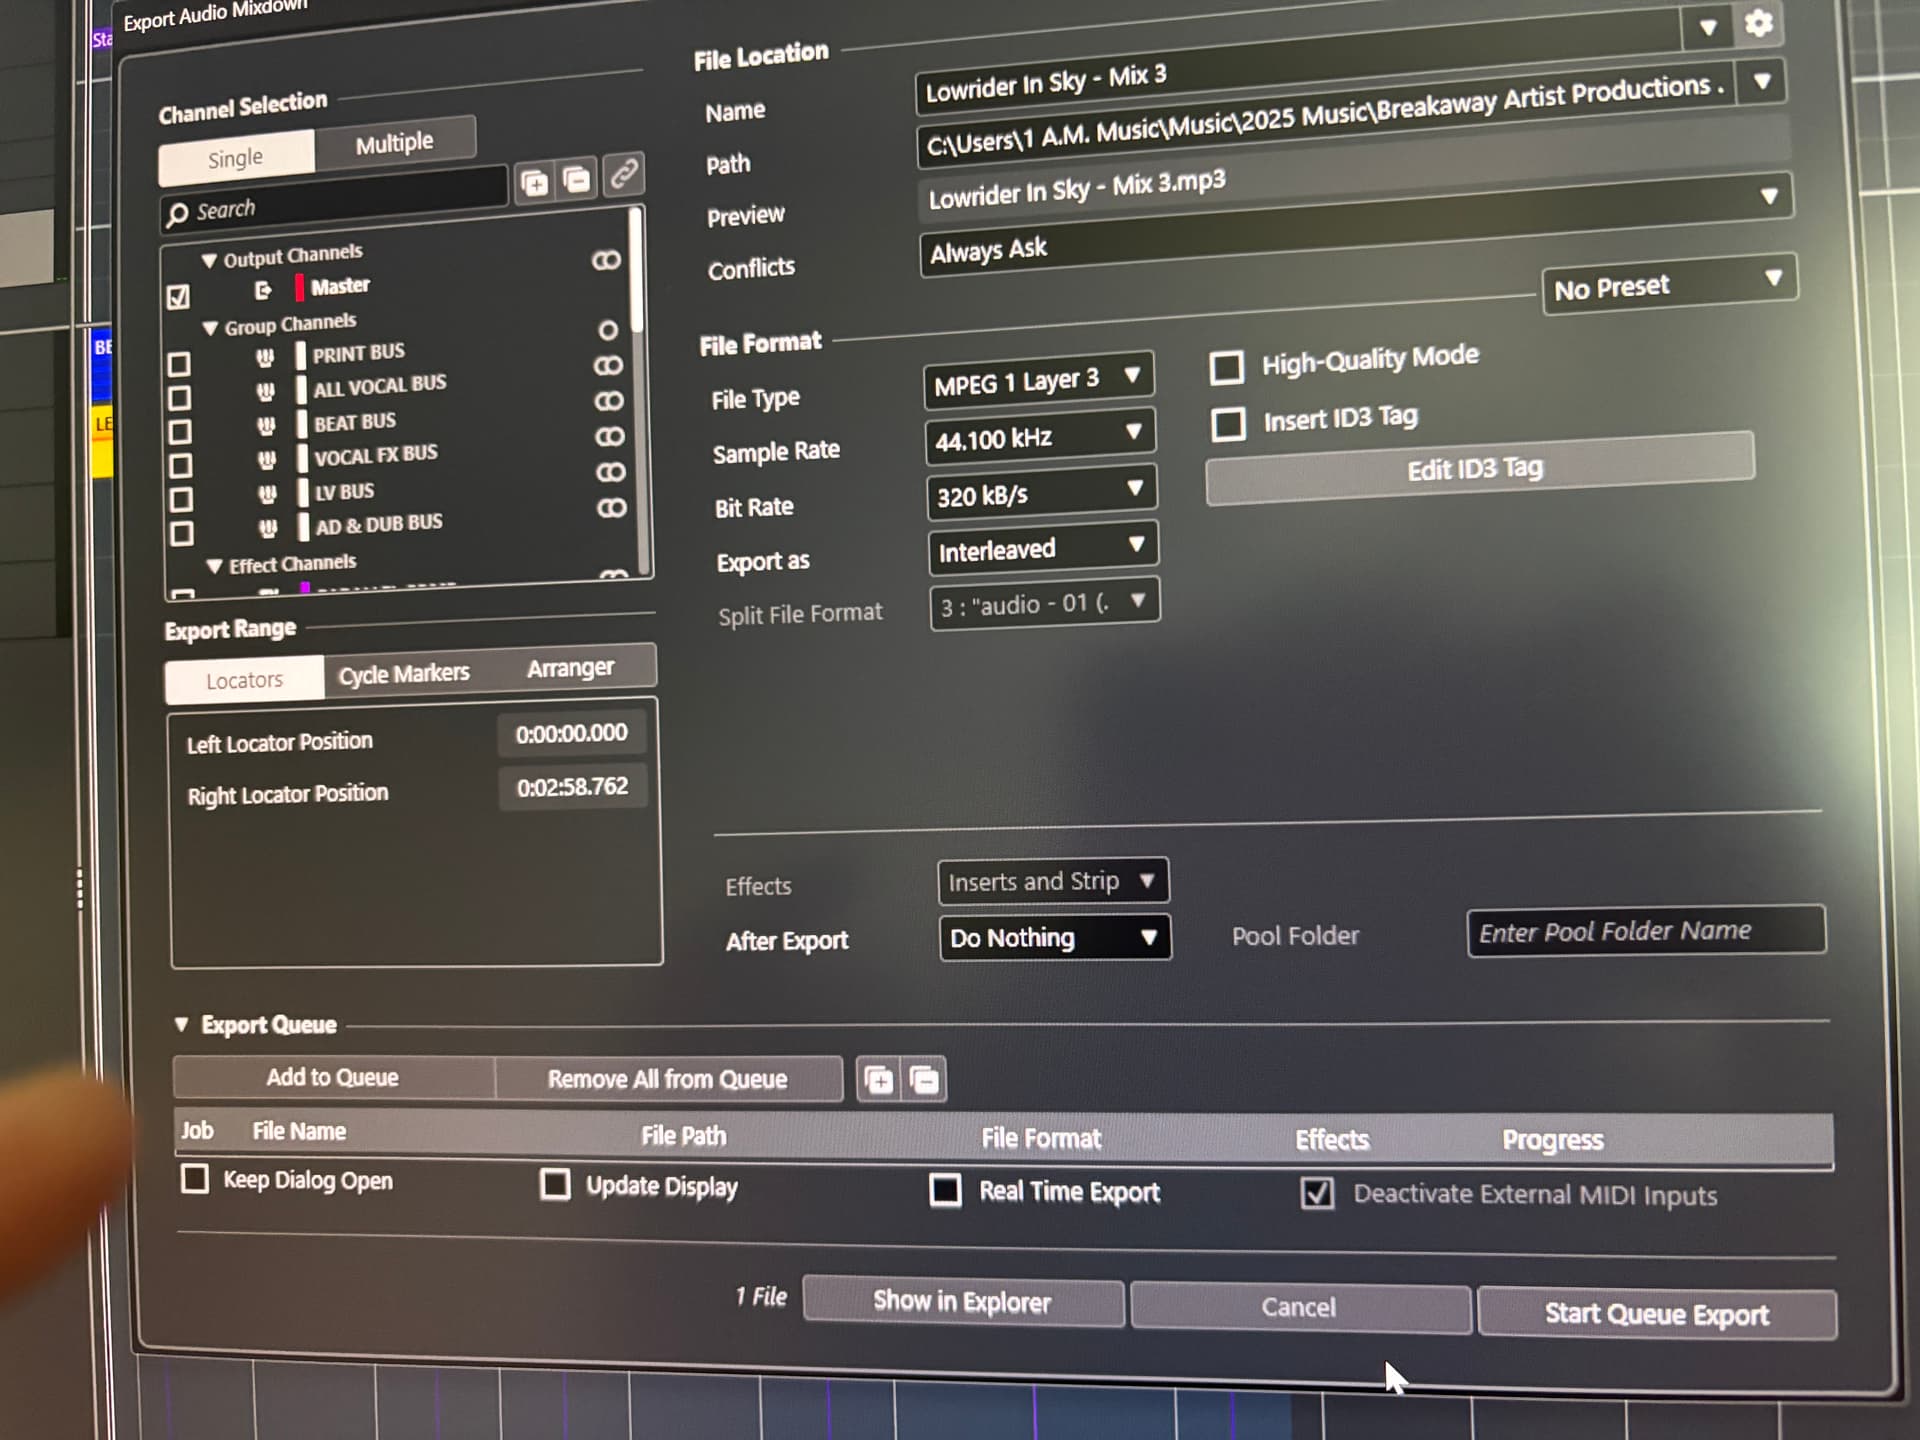Select the Cycle Markers export range tab
This screenshot has width=1920, height=1440.
[404, 674]
